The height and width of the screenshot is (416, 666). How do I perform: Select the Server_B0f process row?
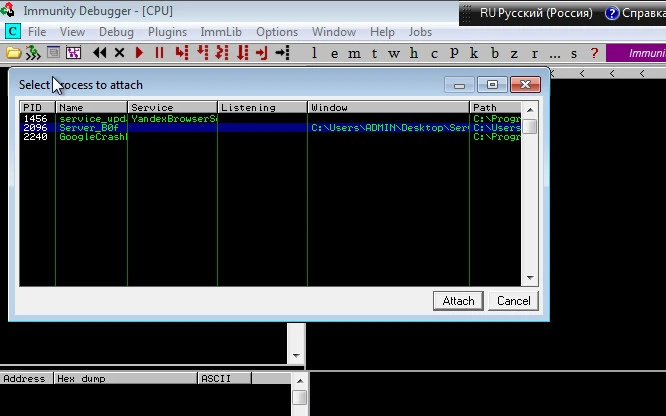(270, 127)
